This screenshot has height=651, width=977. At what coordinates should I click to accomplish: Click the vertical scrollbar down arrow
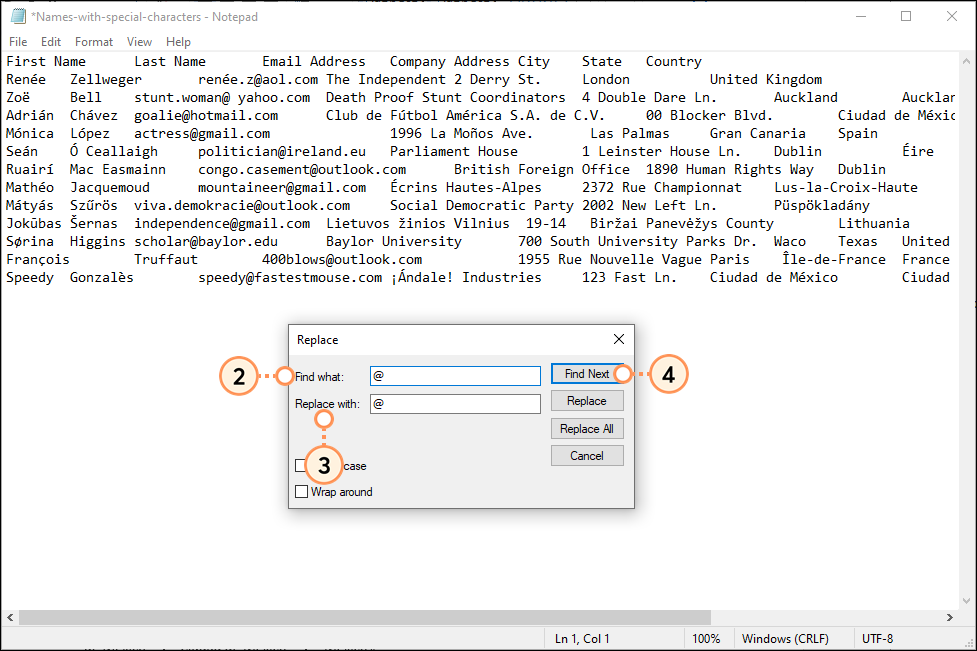coord(966,601)
